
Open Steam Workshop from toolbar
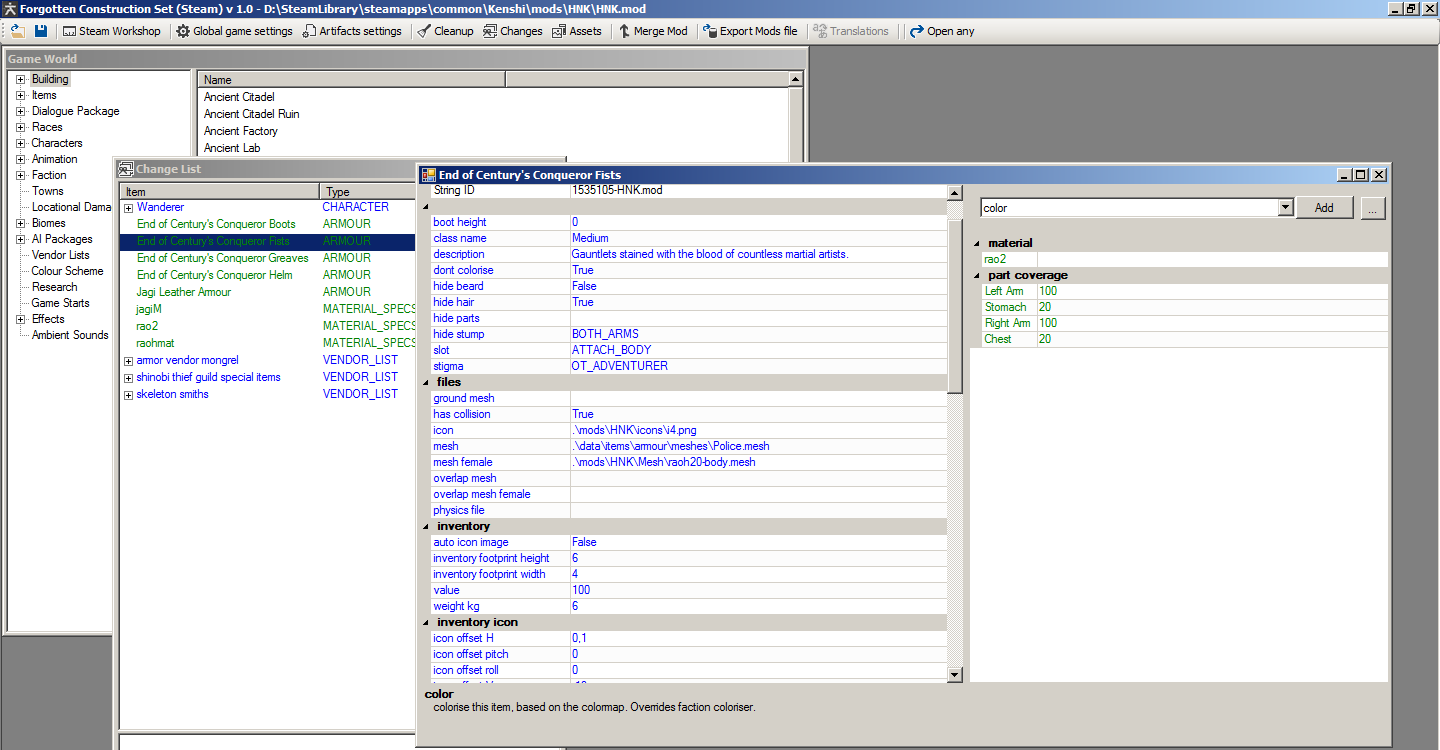(111, 31)
